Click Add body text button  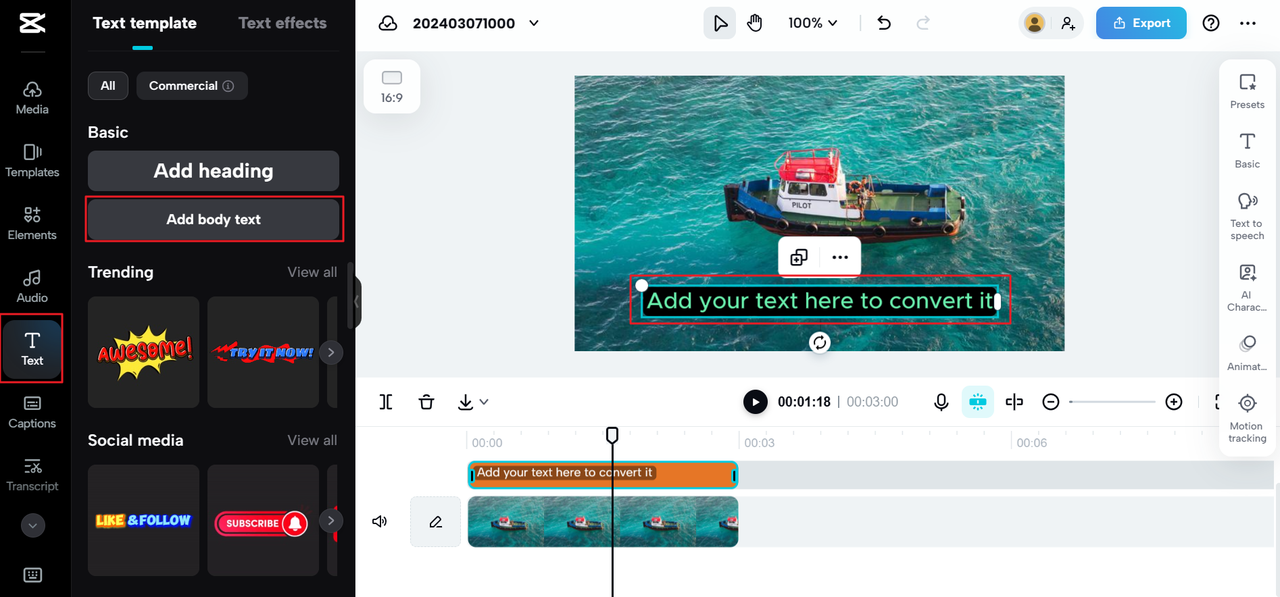point(213,219)
